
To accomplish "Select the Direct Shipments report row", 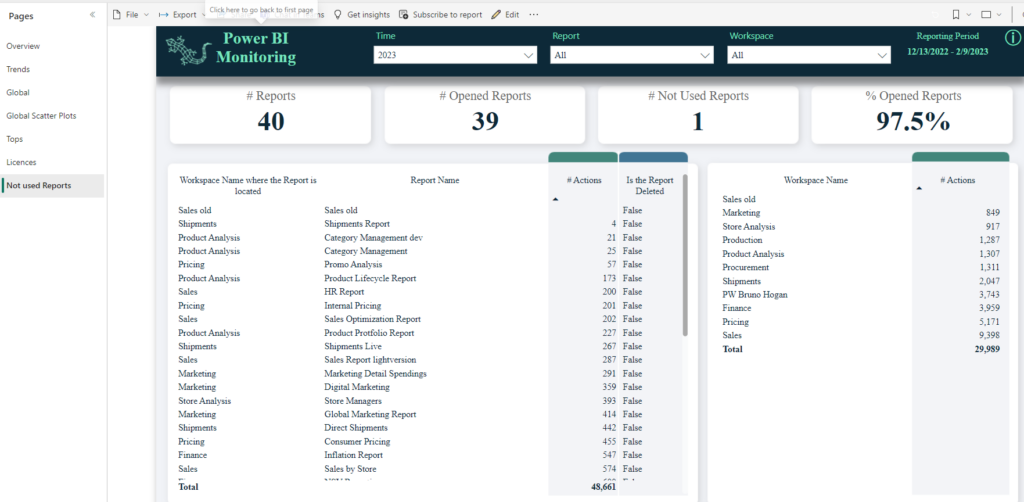I will pos(356,428).
